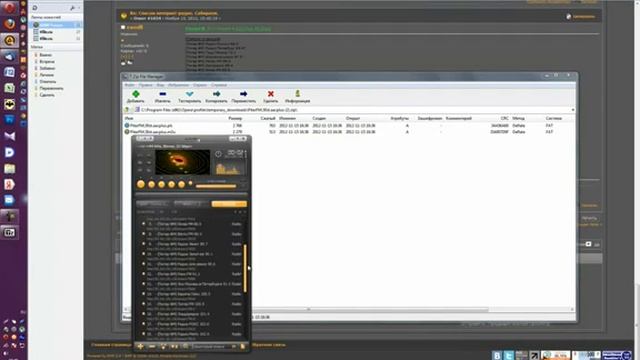Click the VK 'B' social icon in page footer
The image size is (640, 360).
[x=497, y=355]
